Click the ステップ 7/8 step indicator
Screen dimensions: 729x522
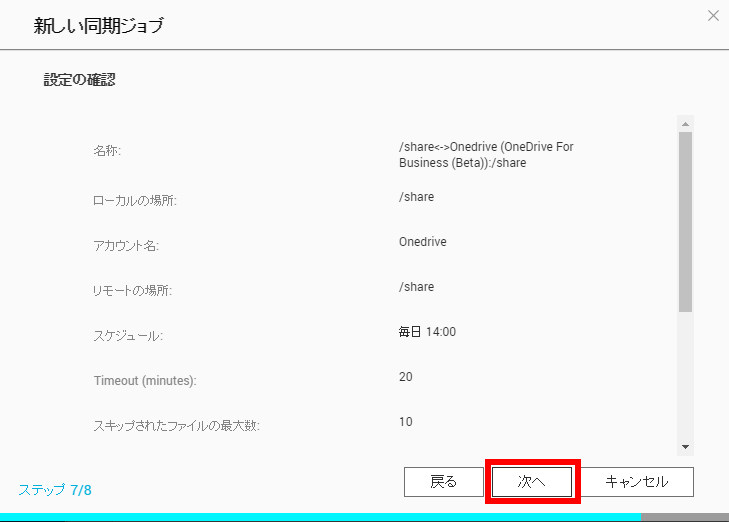tap(55, 490)
